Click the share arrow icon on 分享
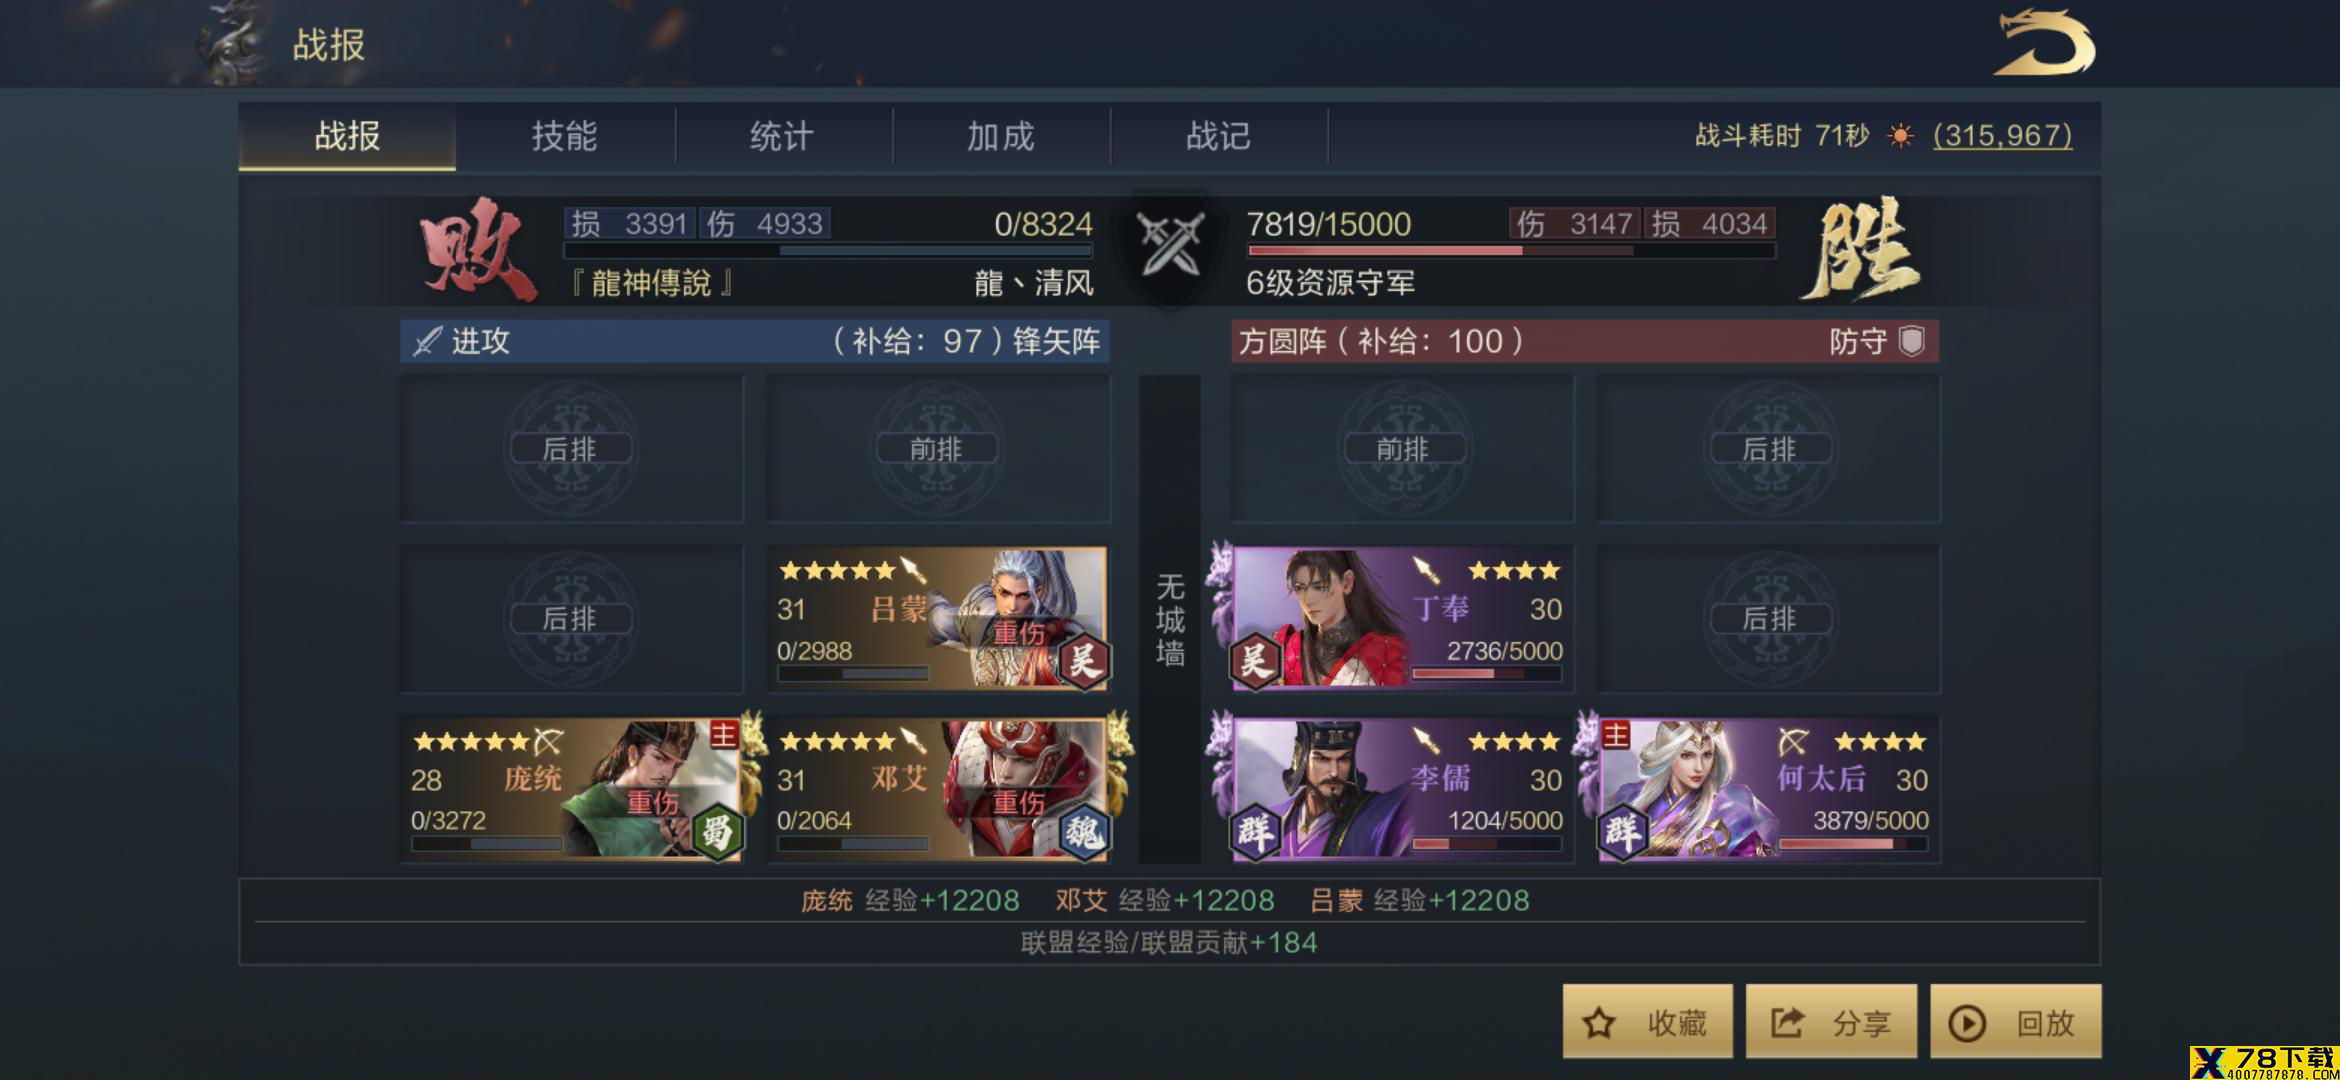The image size is (2340, 1080). 1787,1022
